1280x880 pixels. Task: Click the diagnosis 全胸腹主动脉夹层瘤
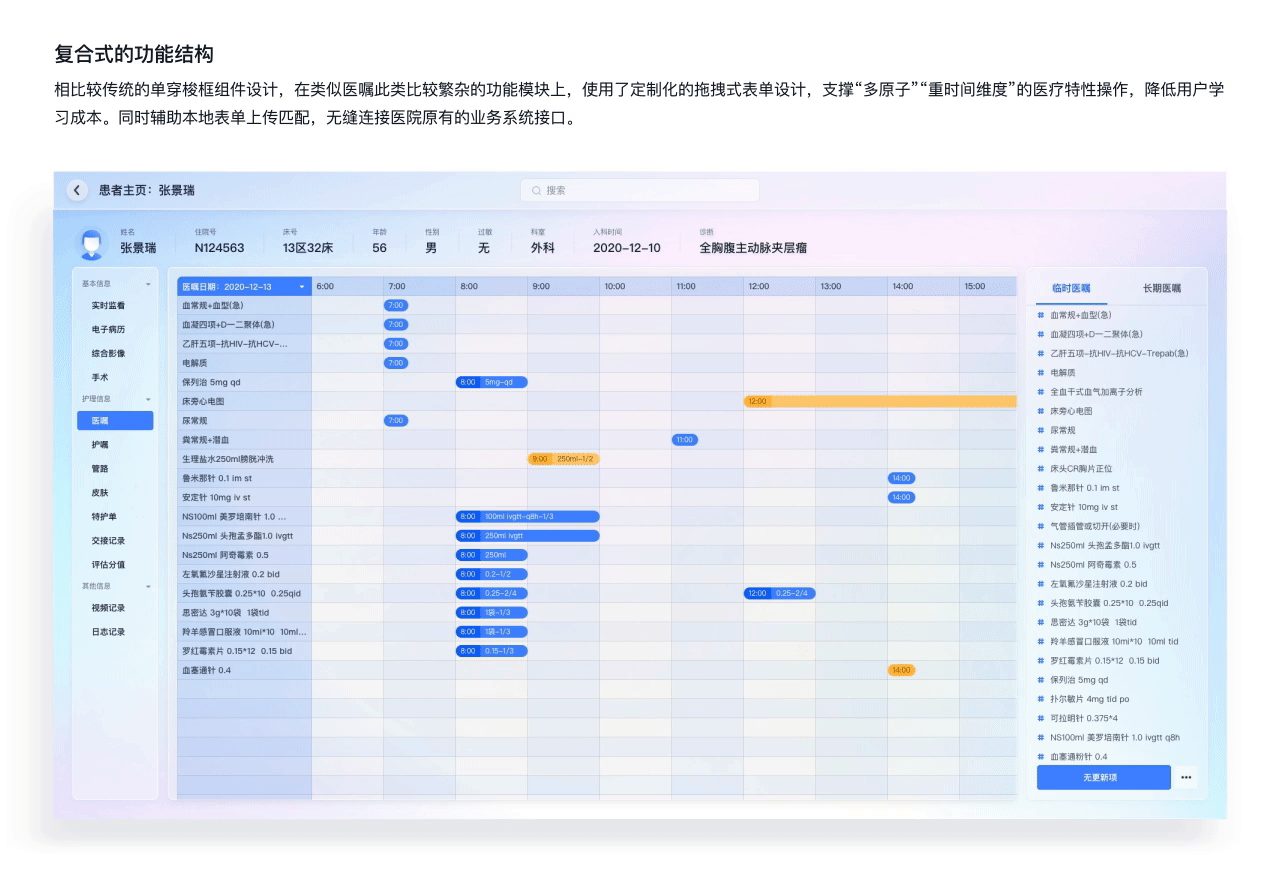click(753, 248)
